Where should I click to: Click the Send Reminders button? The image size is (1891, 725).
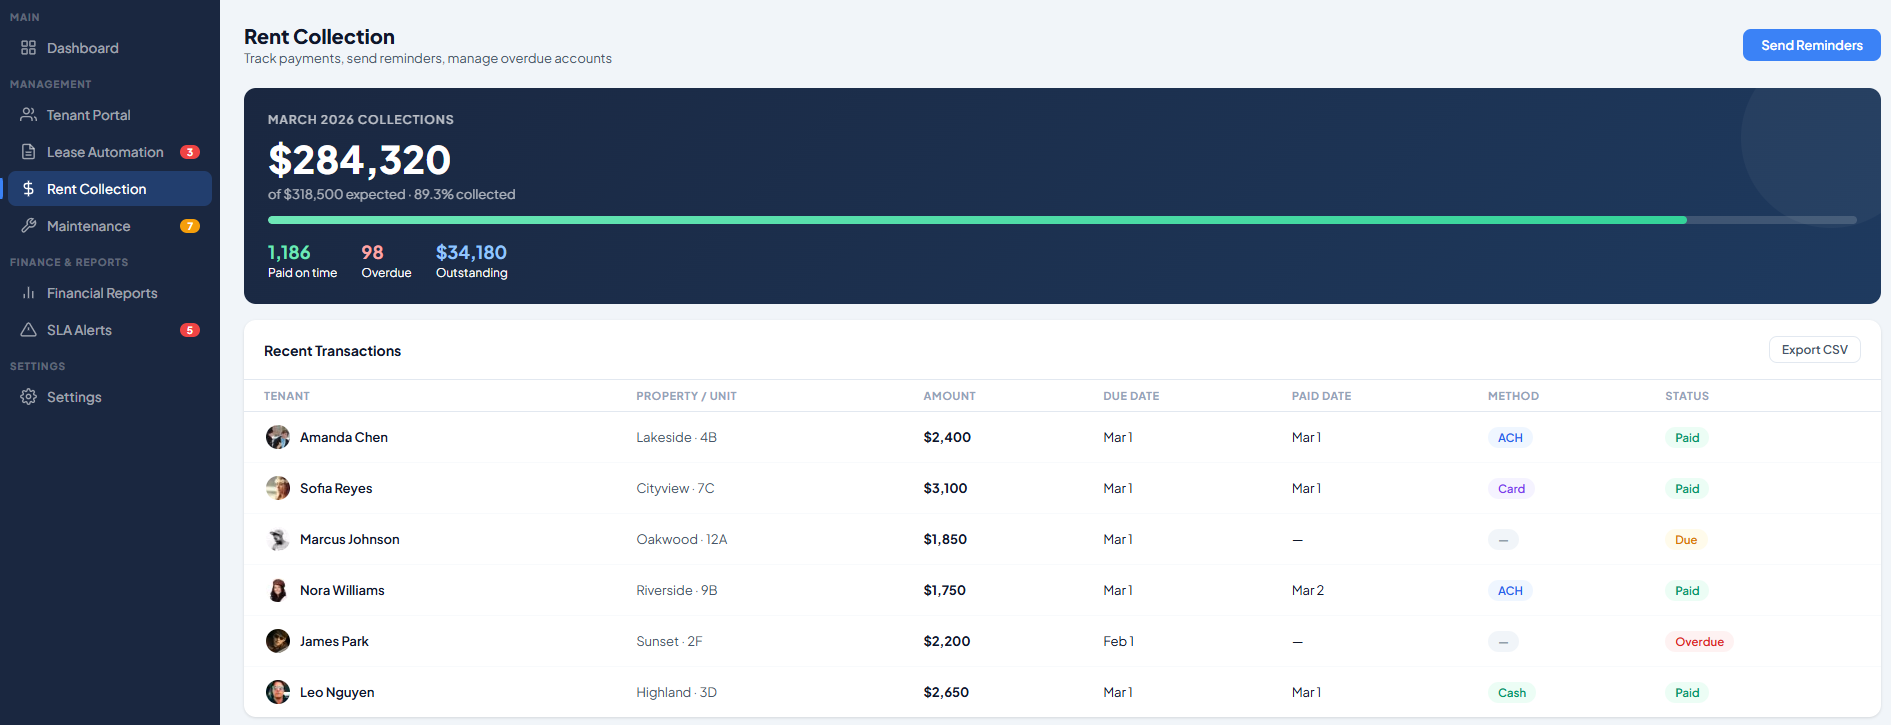click(x=1811, y=45)
